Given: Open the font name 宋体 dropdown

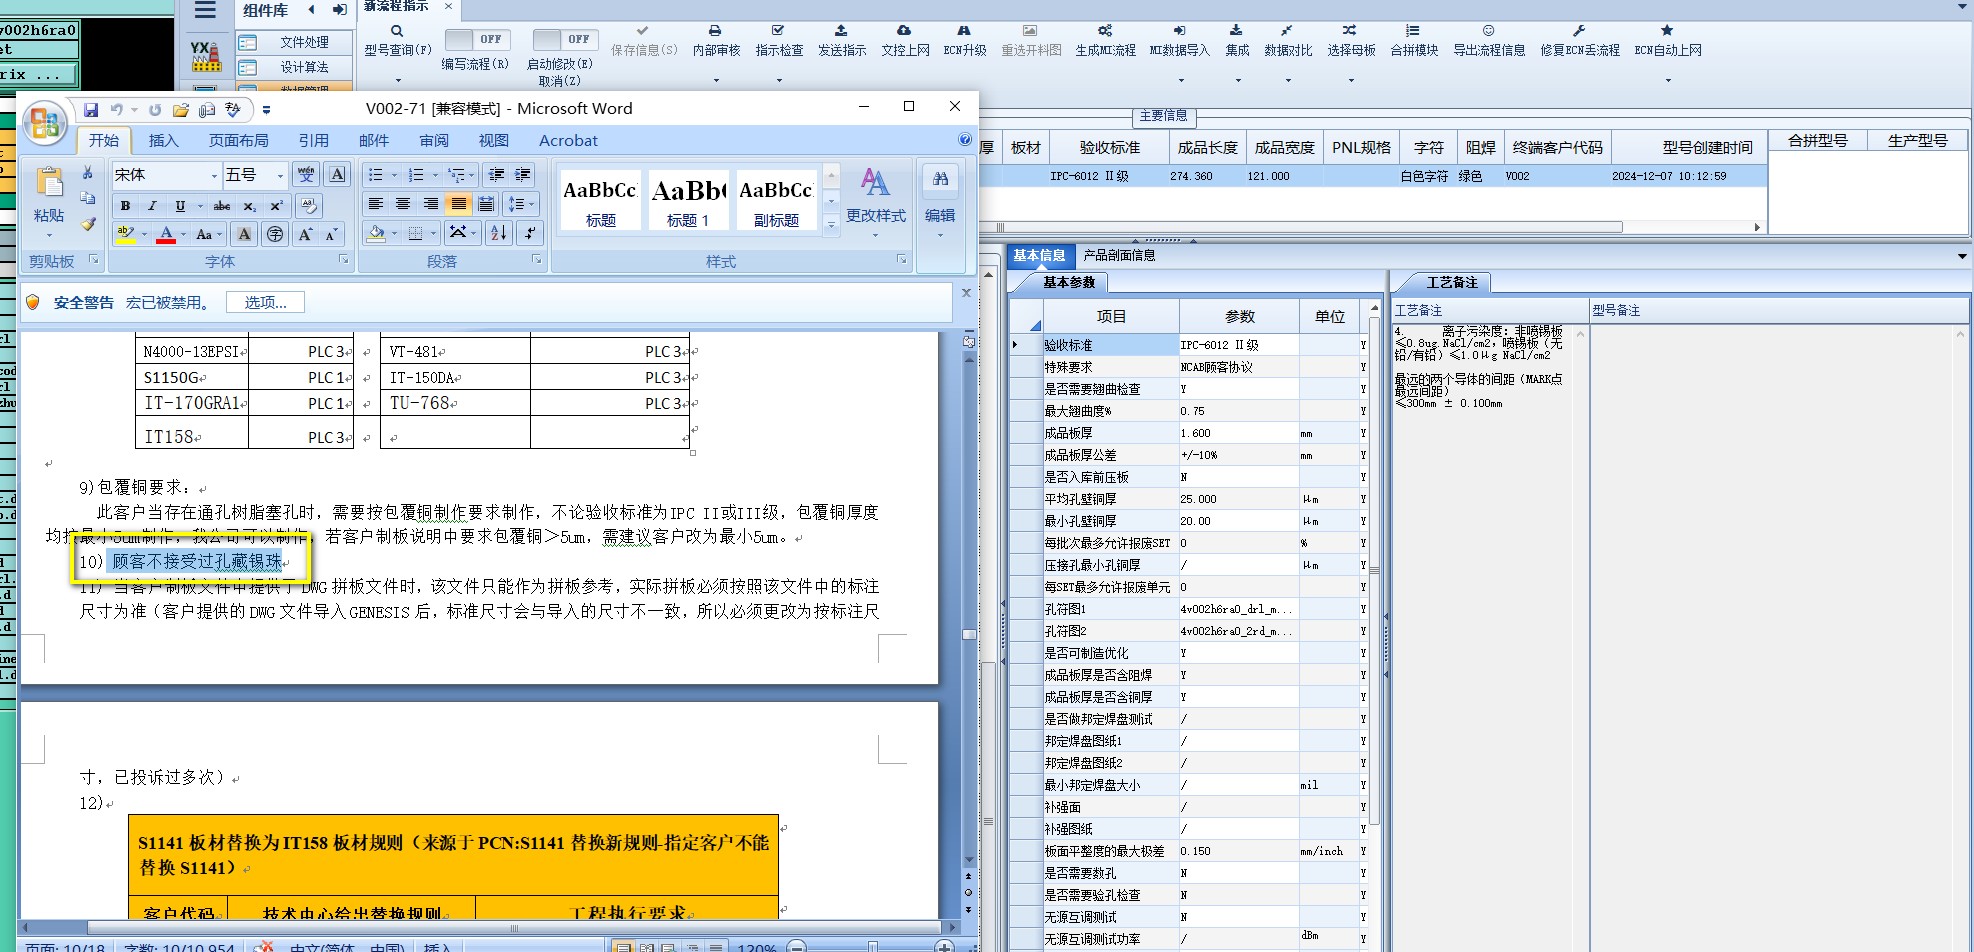Looking at the screenshot, I should tap(214, 175).
